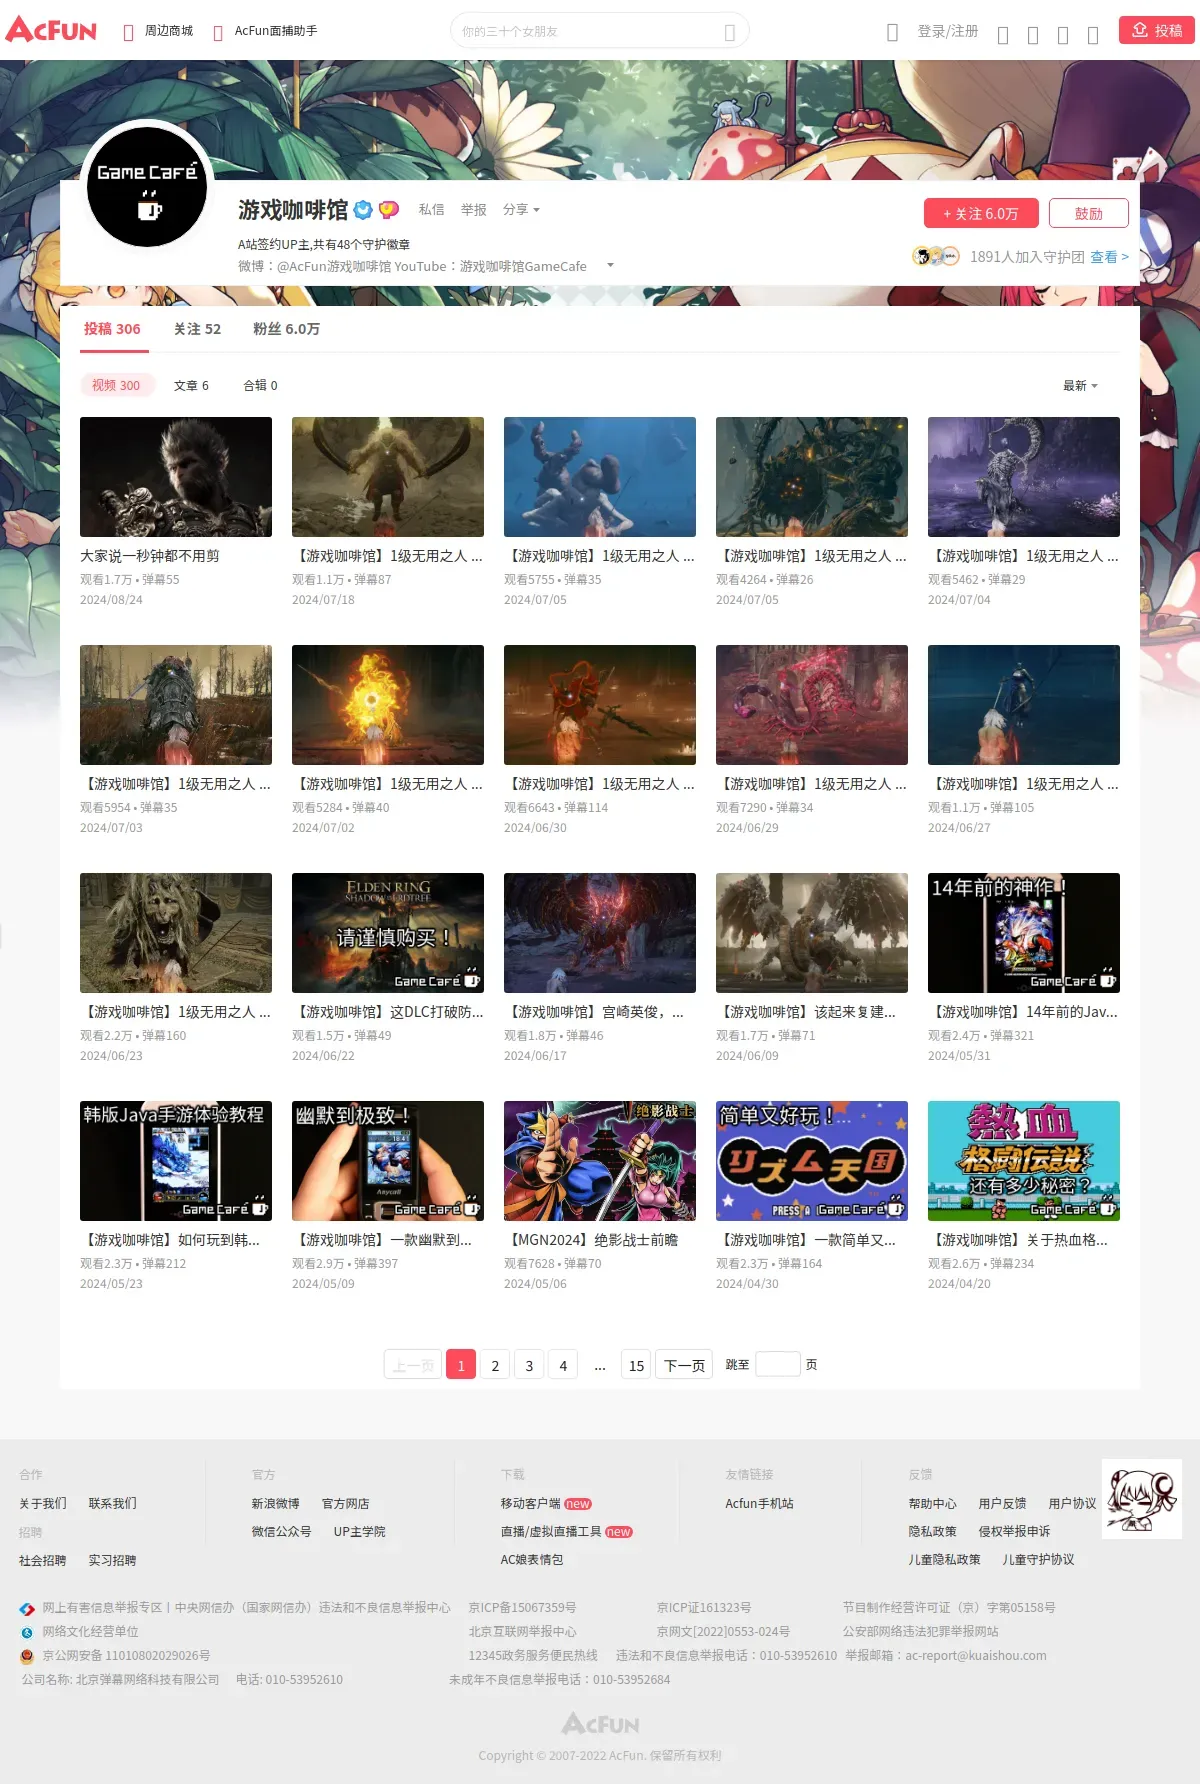Open the 韩版Java手游体验教程 thumbnail
This screenshot has height=1784, width=1200.
pos(176,1161)
